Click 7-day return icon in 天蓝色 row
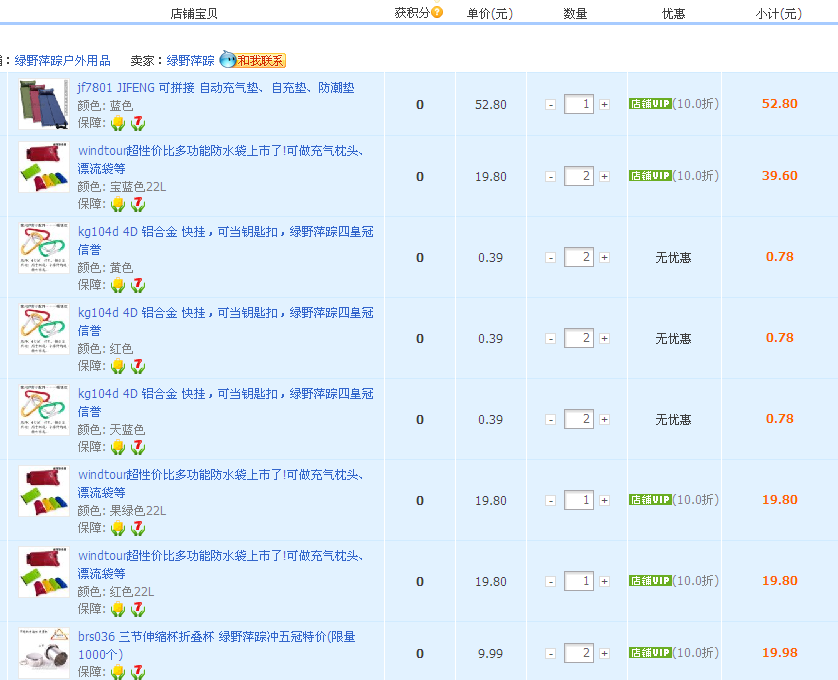838x680 pixels. pyautogui.click(x=138, y=447)
